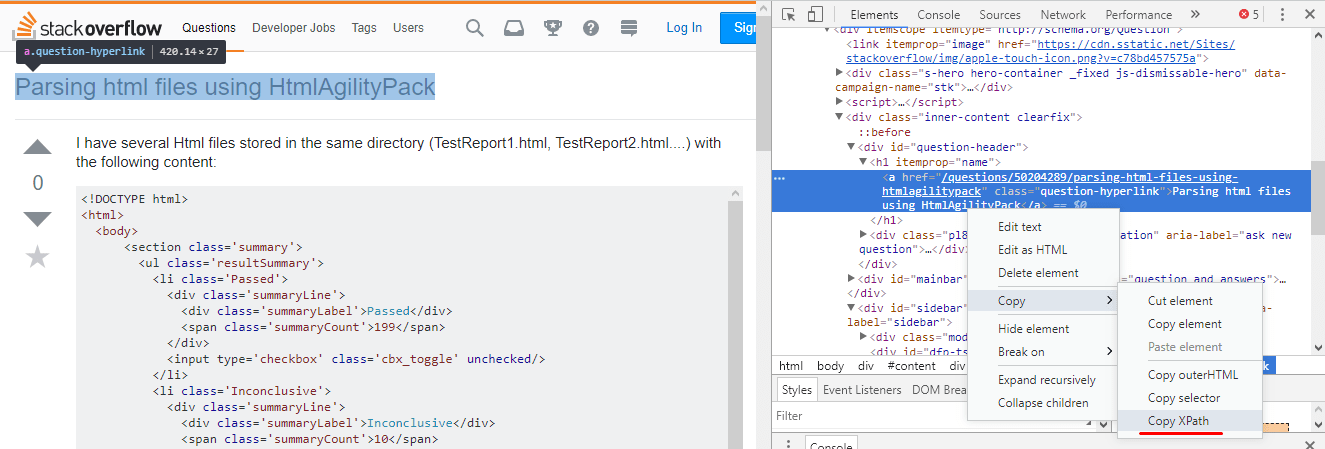Activate the DevTools inspect element picker
The height and width of the screenshot is (449, 1325).
tap(789, 14)
